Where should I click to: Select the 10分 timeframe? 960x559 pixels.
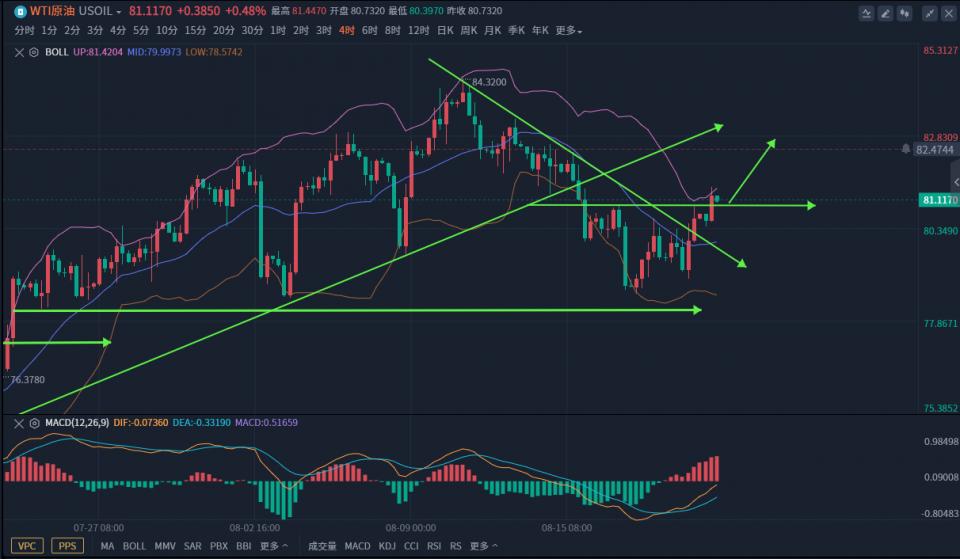[x=167, y=31]
